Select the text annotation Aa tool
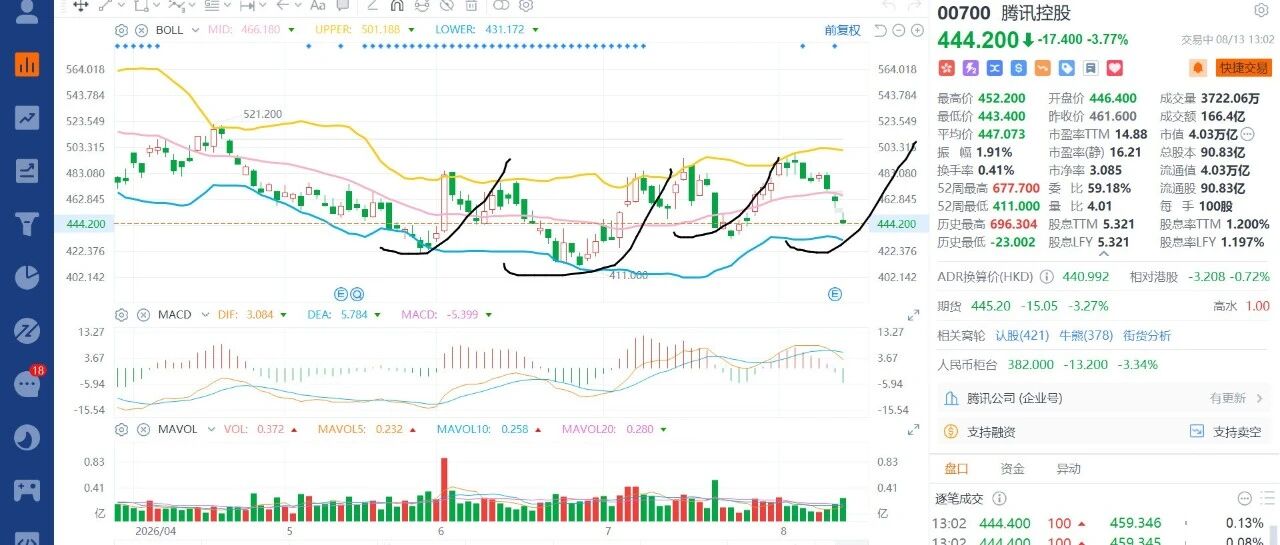 [x=318, y=6]
